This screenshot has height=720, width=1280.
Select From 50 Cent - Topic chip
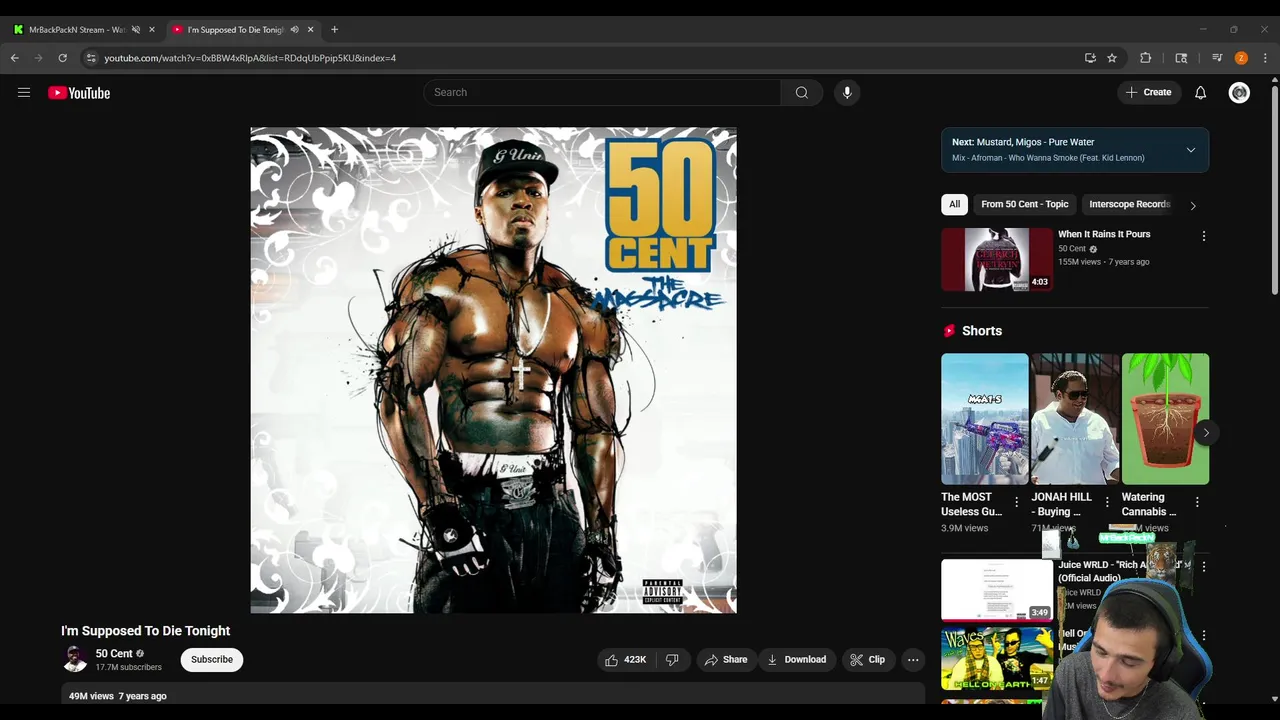click(1025, 204)
